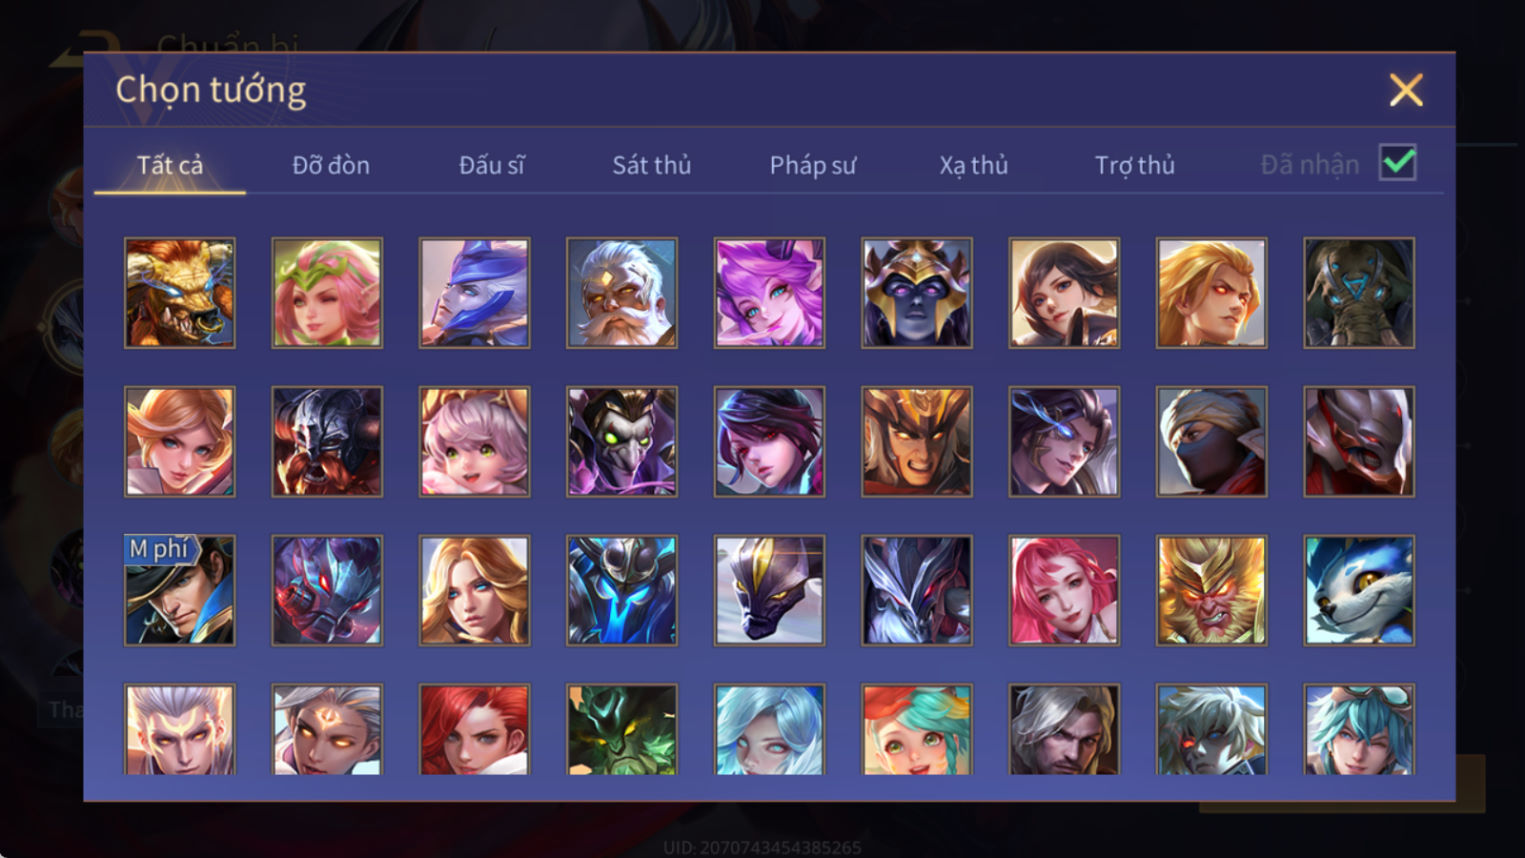Choose the golden monkey king hero
The image size is (1525, 858).
pyautogui.click(x=1211, y=590)
